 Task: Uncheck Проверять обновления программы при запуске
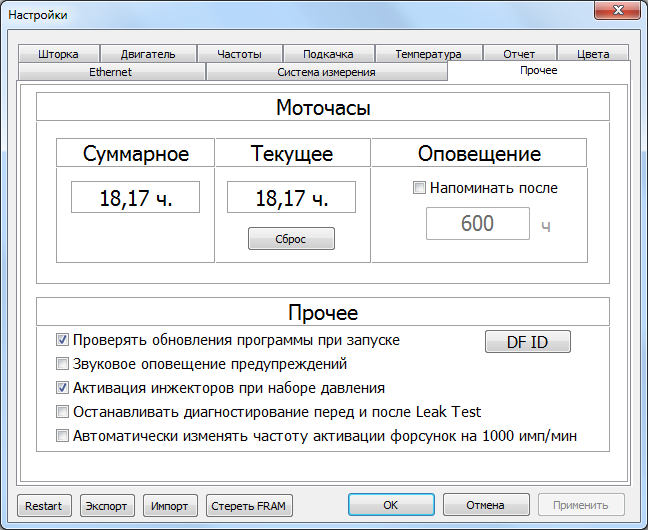click(62, 340)
